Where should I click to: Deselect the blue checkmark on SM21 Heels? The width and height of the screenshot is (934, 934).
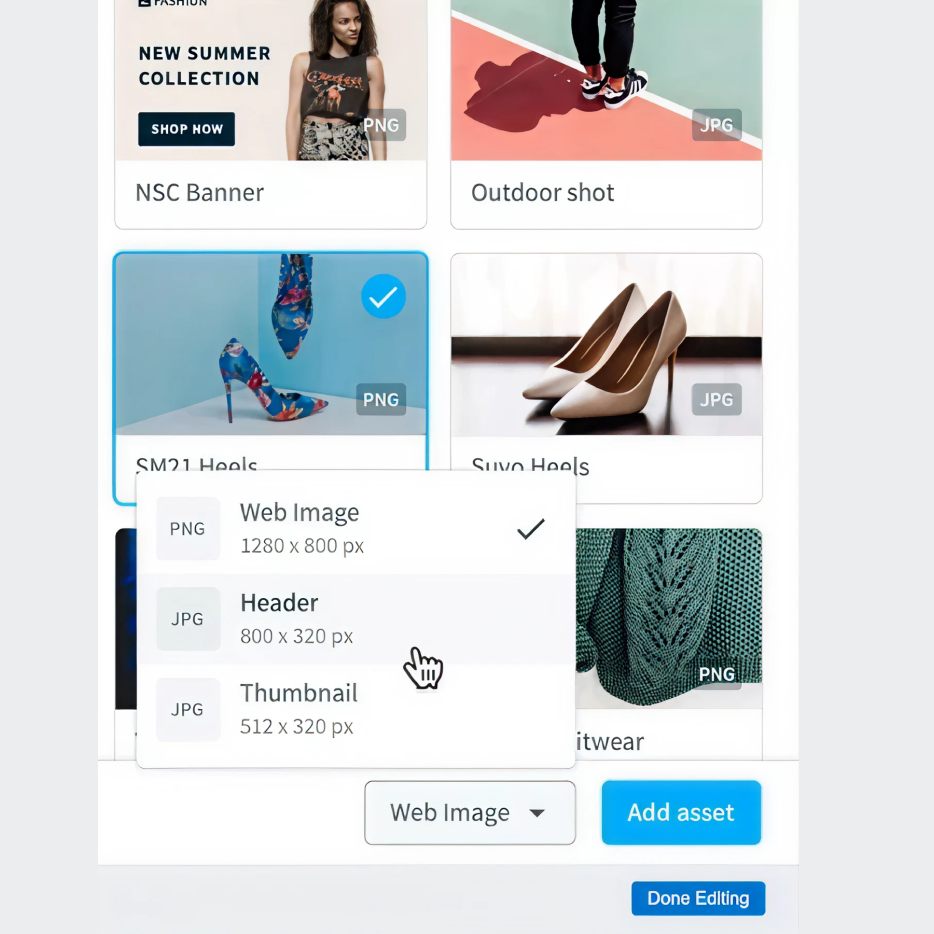tap(383, 296)
